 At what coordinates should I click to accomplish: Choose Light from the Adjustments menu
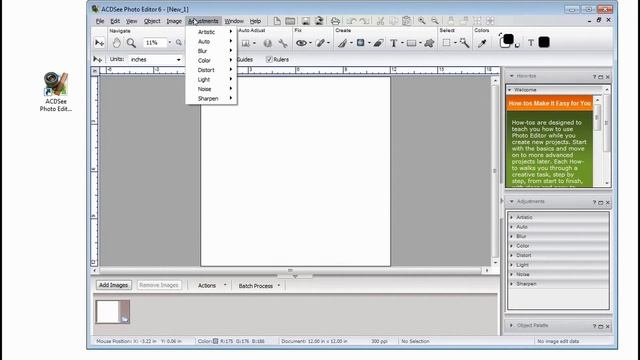[x=211, y=80]
